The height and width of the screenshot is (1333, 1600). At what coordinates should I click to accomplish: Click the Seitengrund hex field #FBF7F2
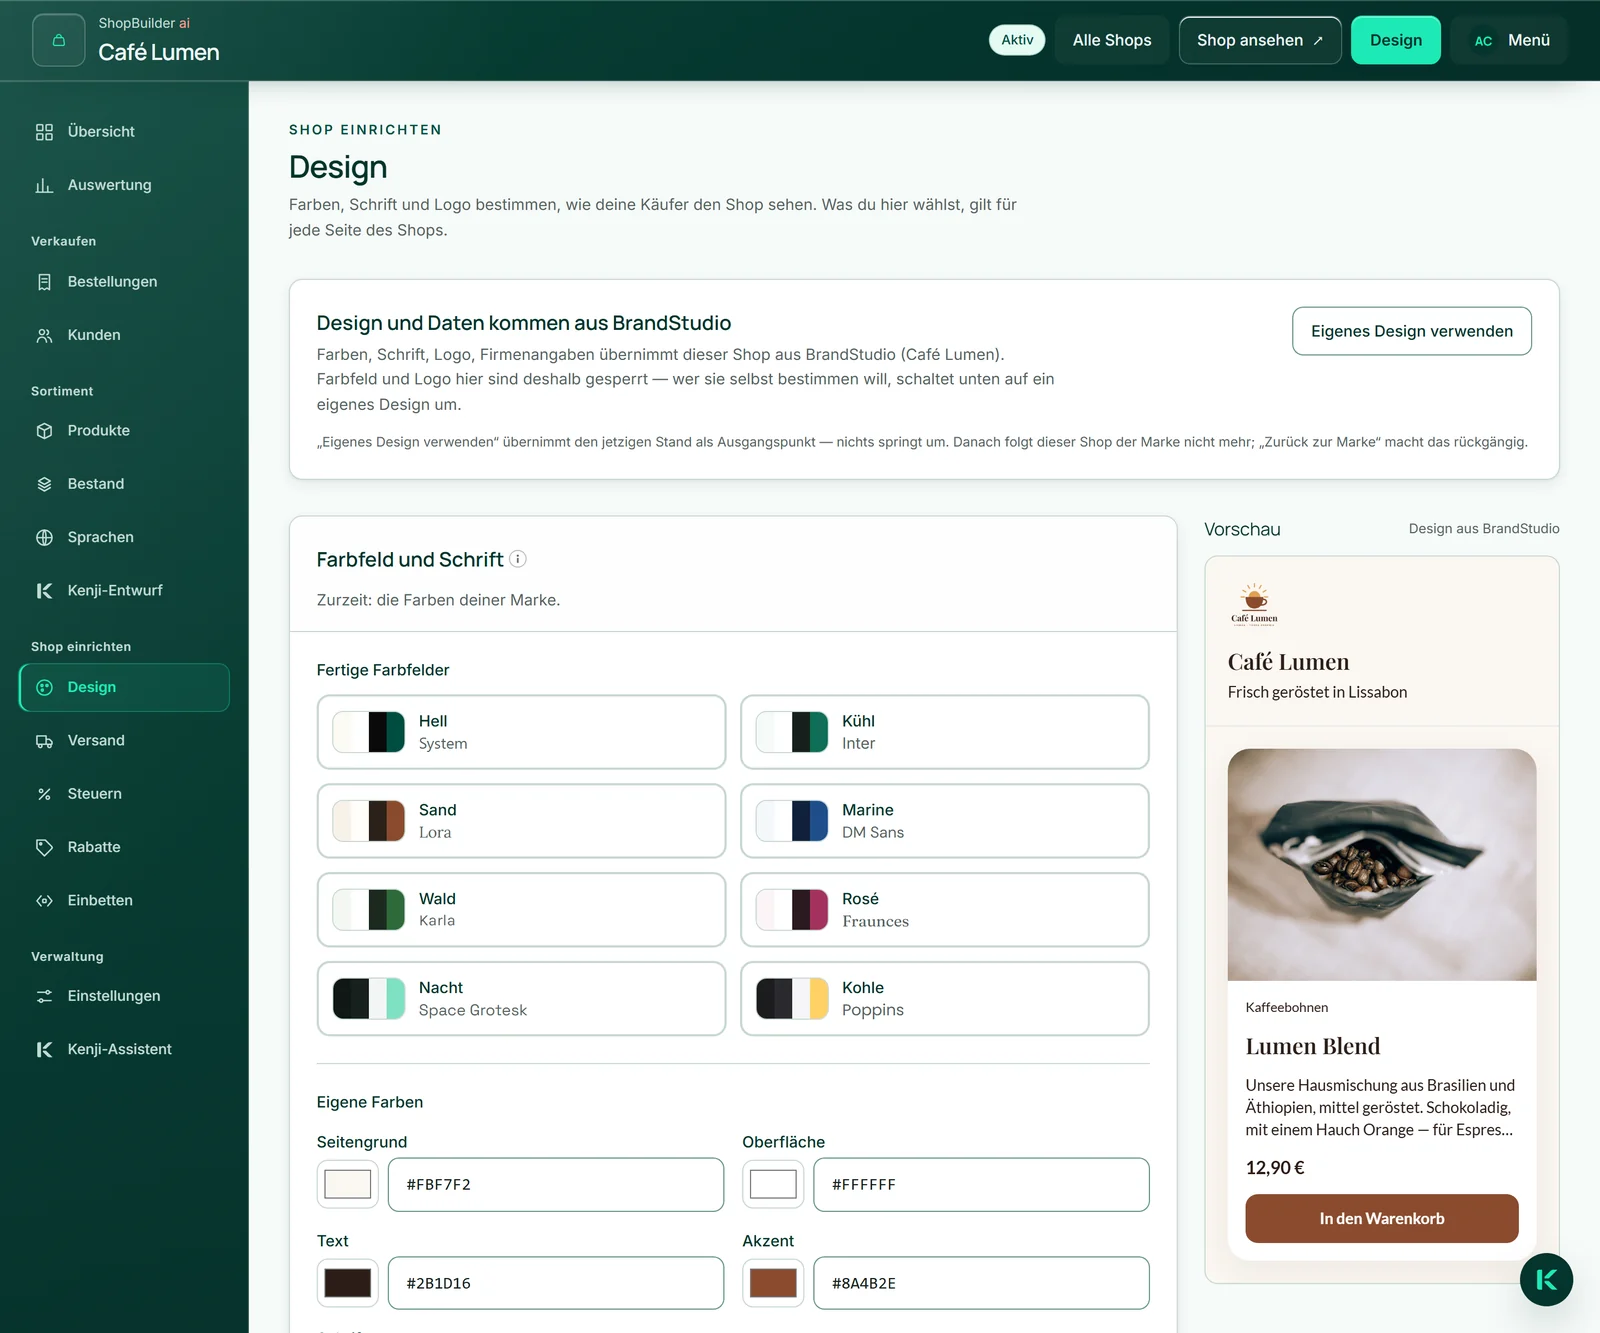[x=556, y=1184]
